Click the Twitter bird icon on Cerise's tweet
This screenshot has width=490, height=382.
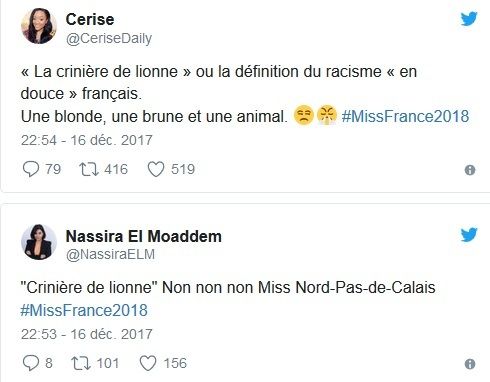(469, 19)
